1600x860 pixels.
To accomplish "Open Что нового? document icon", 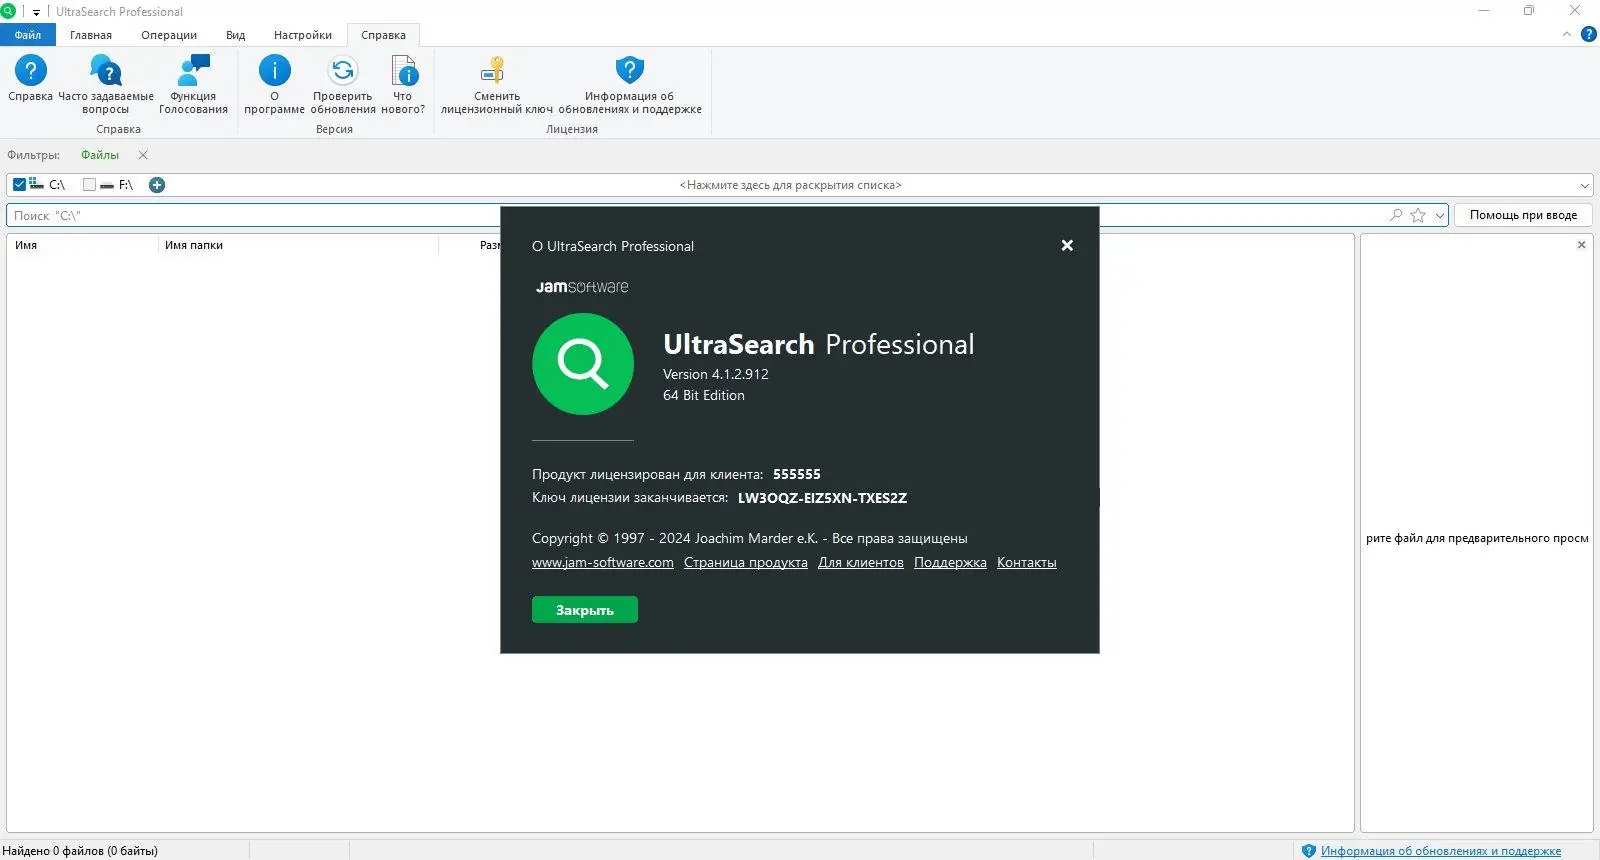I will [404, 71].
